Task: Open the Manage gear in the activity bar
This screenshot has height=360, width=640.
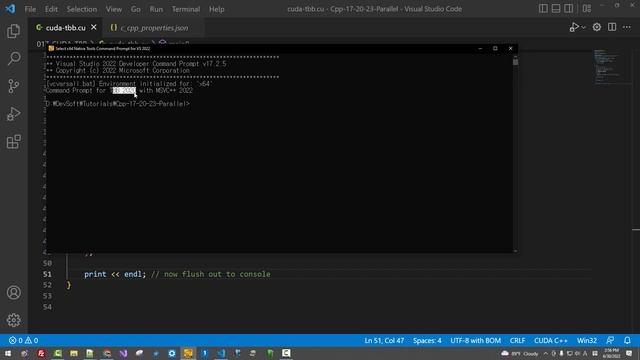Action: click(13, 320)
